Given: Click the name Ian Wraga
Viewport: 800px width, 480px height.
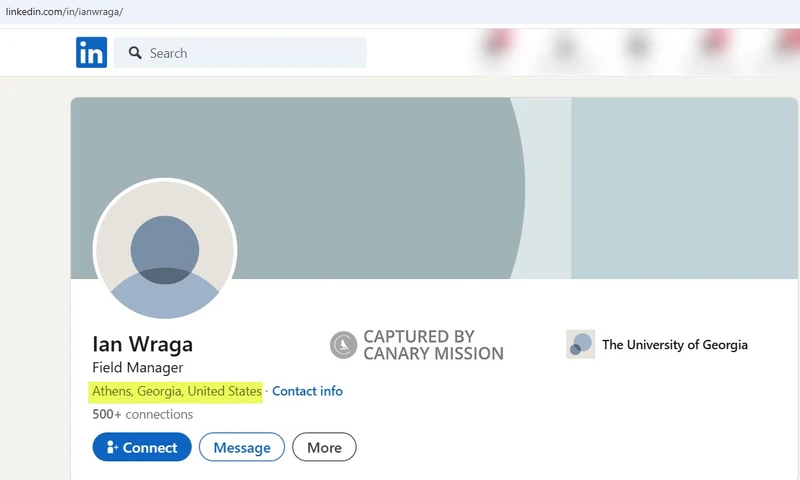Looking at the screenshot, I should point(142,344).
